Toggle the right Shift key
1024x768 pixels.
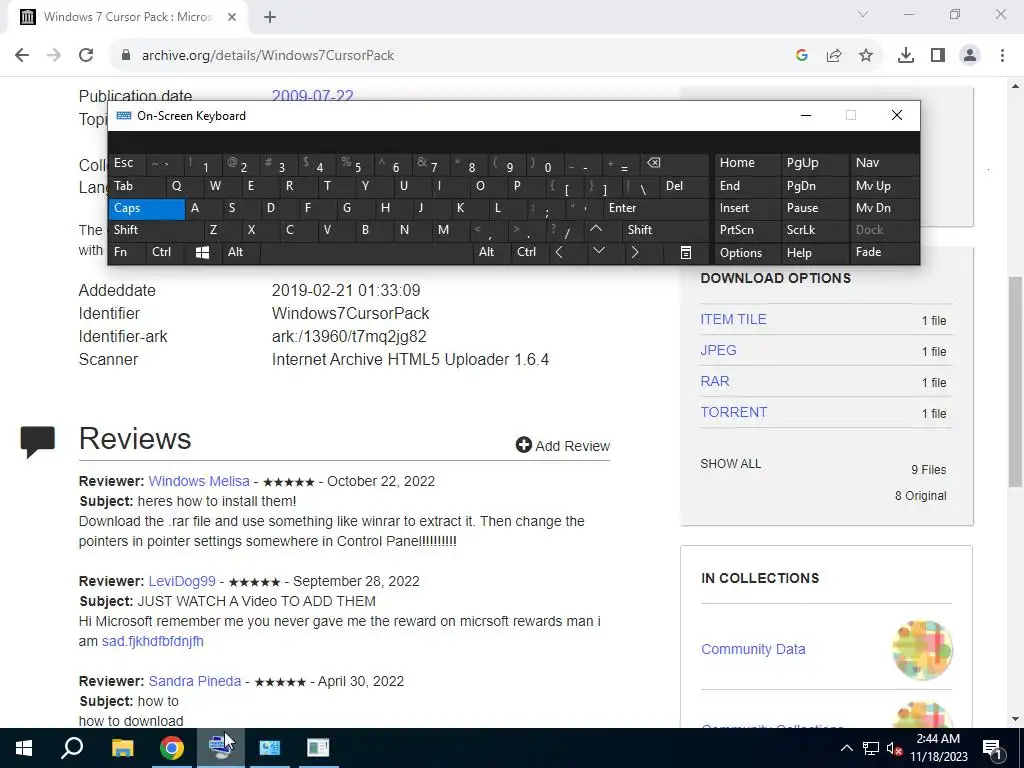665,230
